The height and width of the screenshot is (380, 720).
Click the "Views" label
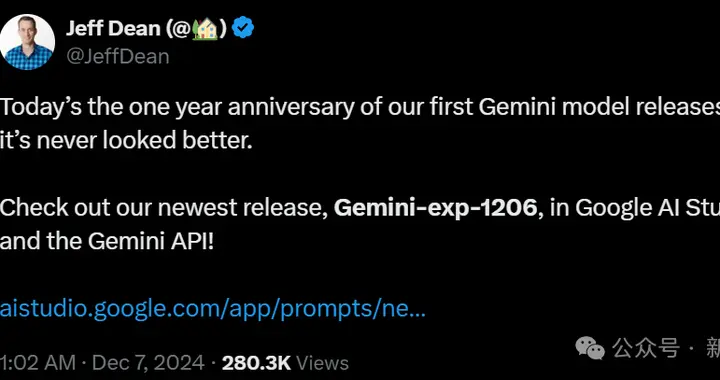pos(322,363)
